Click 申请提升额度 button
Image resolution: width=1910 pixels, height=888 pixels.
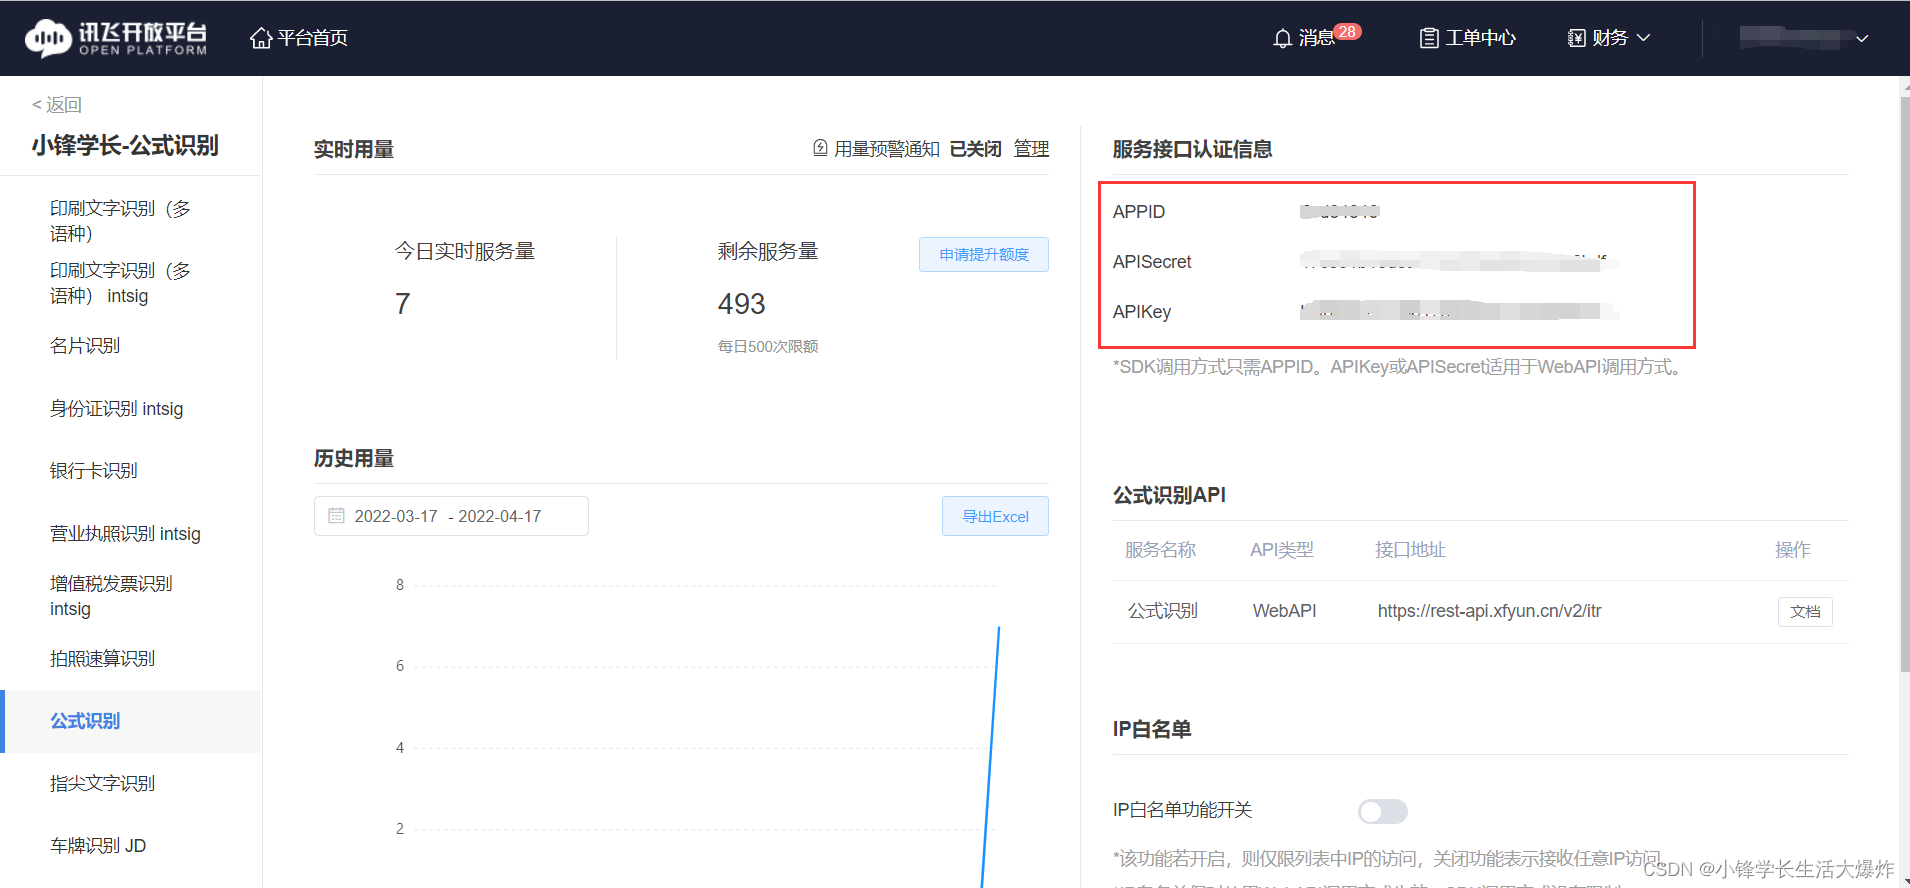coord(984,254)
